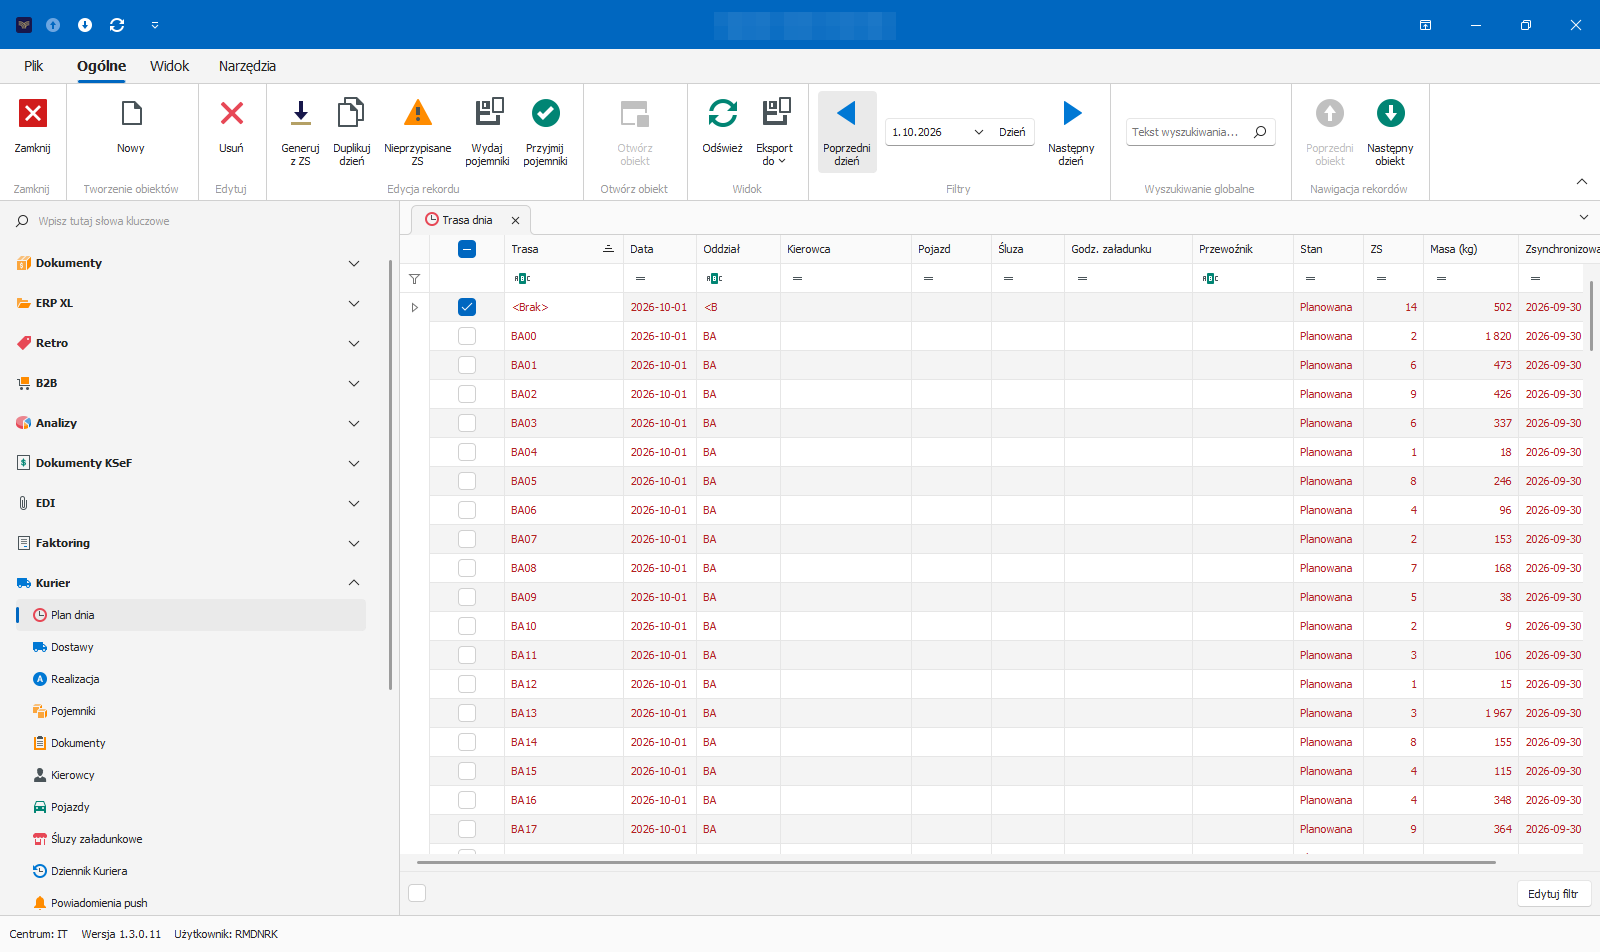The height and width of the screenshot is (952, 1600).
Task: Click Przyjmij pojemniki icon
Action: [x=546, y=113]
